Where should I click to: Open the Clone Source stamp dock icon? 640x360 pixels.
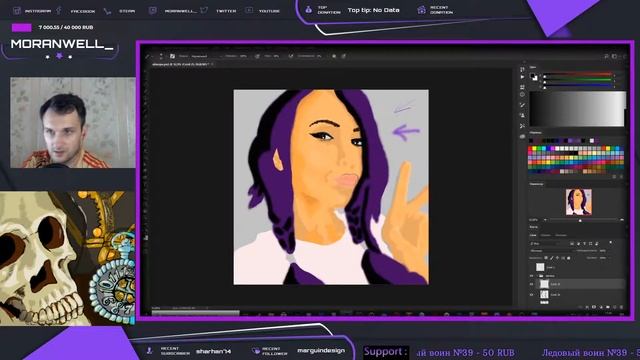[522, 115]
